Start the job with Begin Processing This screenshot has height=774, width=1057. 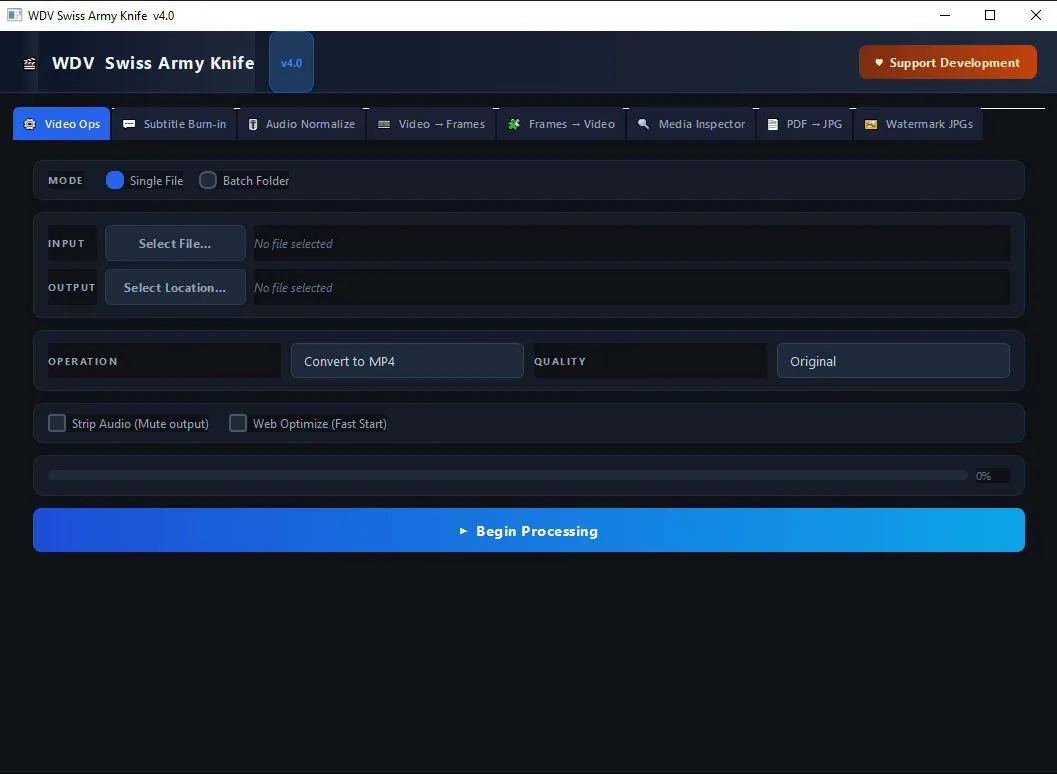(529, 530)
